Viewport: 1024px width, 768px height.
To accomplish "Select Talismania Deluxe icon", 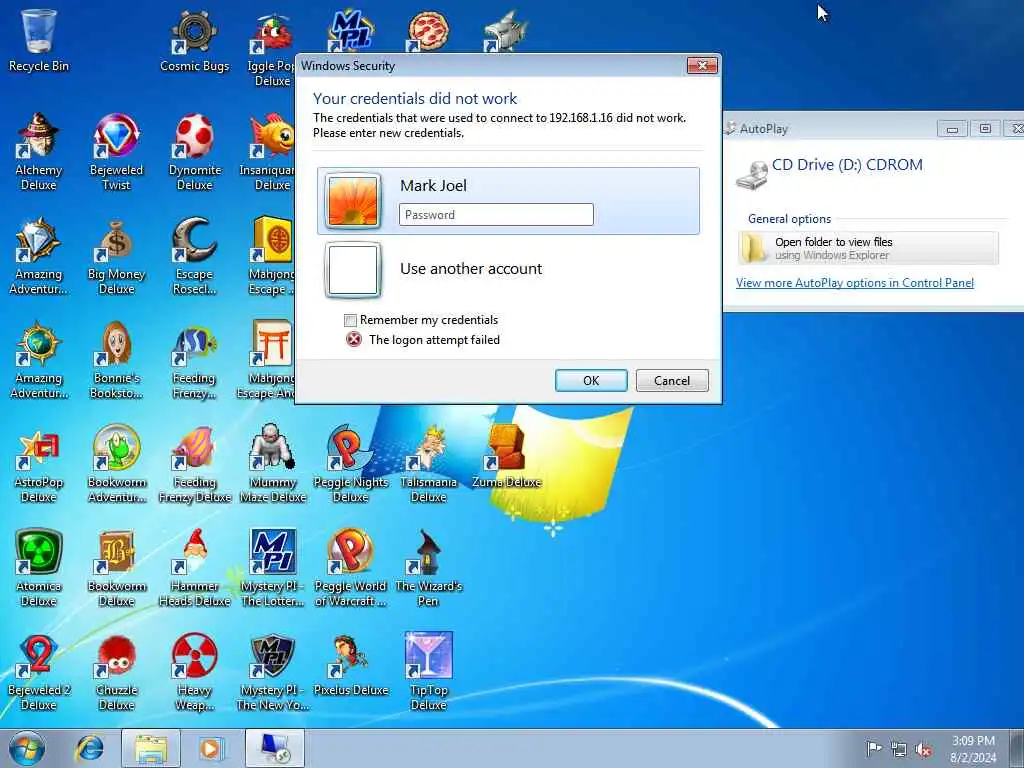I will pyautogui.click(x=428, y=464).
